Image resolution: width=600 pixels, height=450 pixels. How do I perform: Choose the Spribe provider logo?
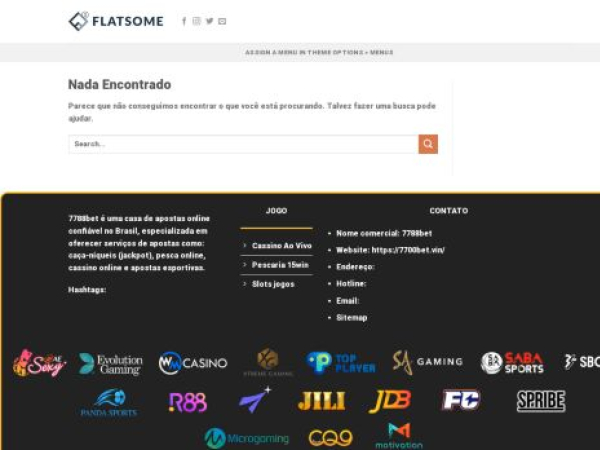(541, 401)
